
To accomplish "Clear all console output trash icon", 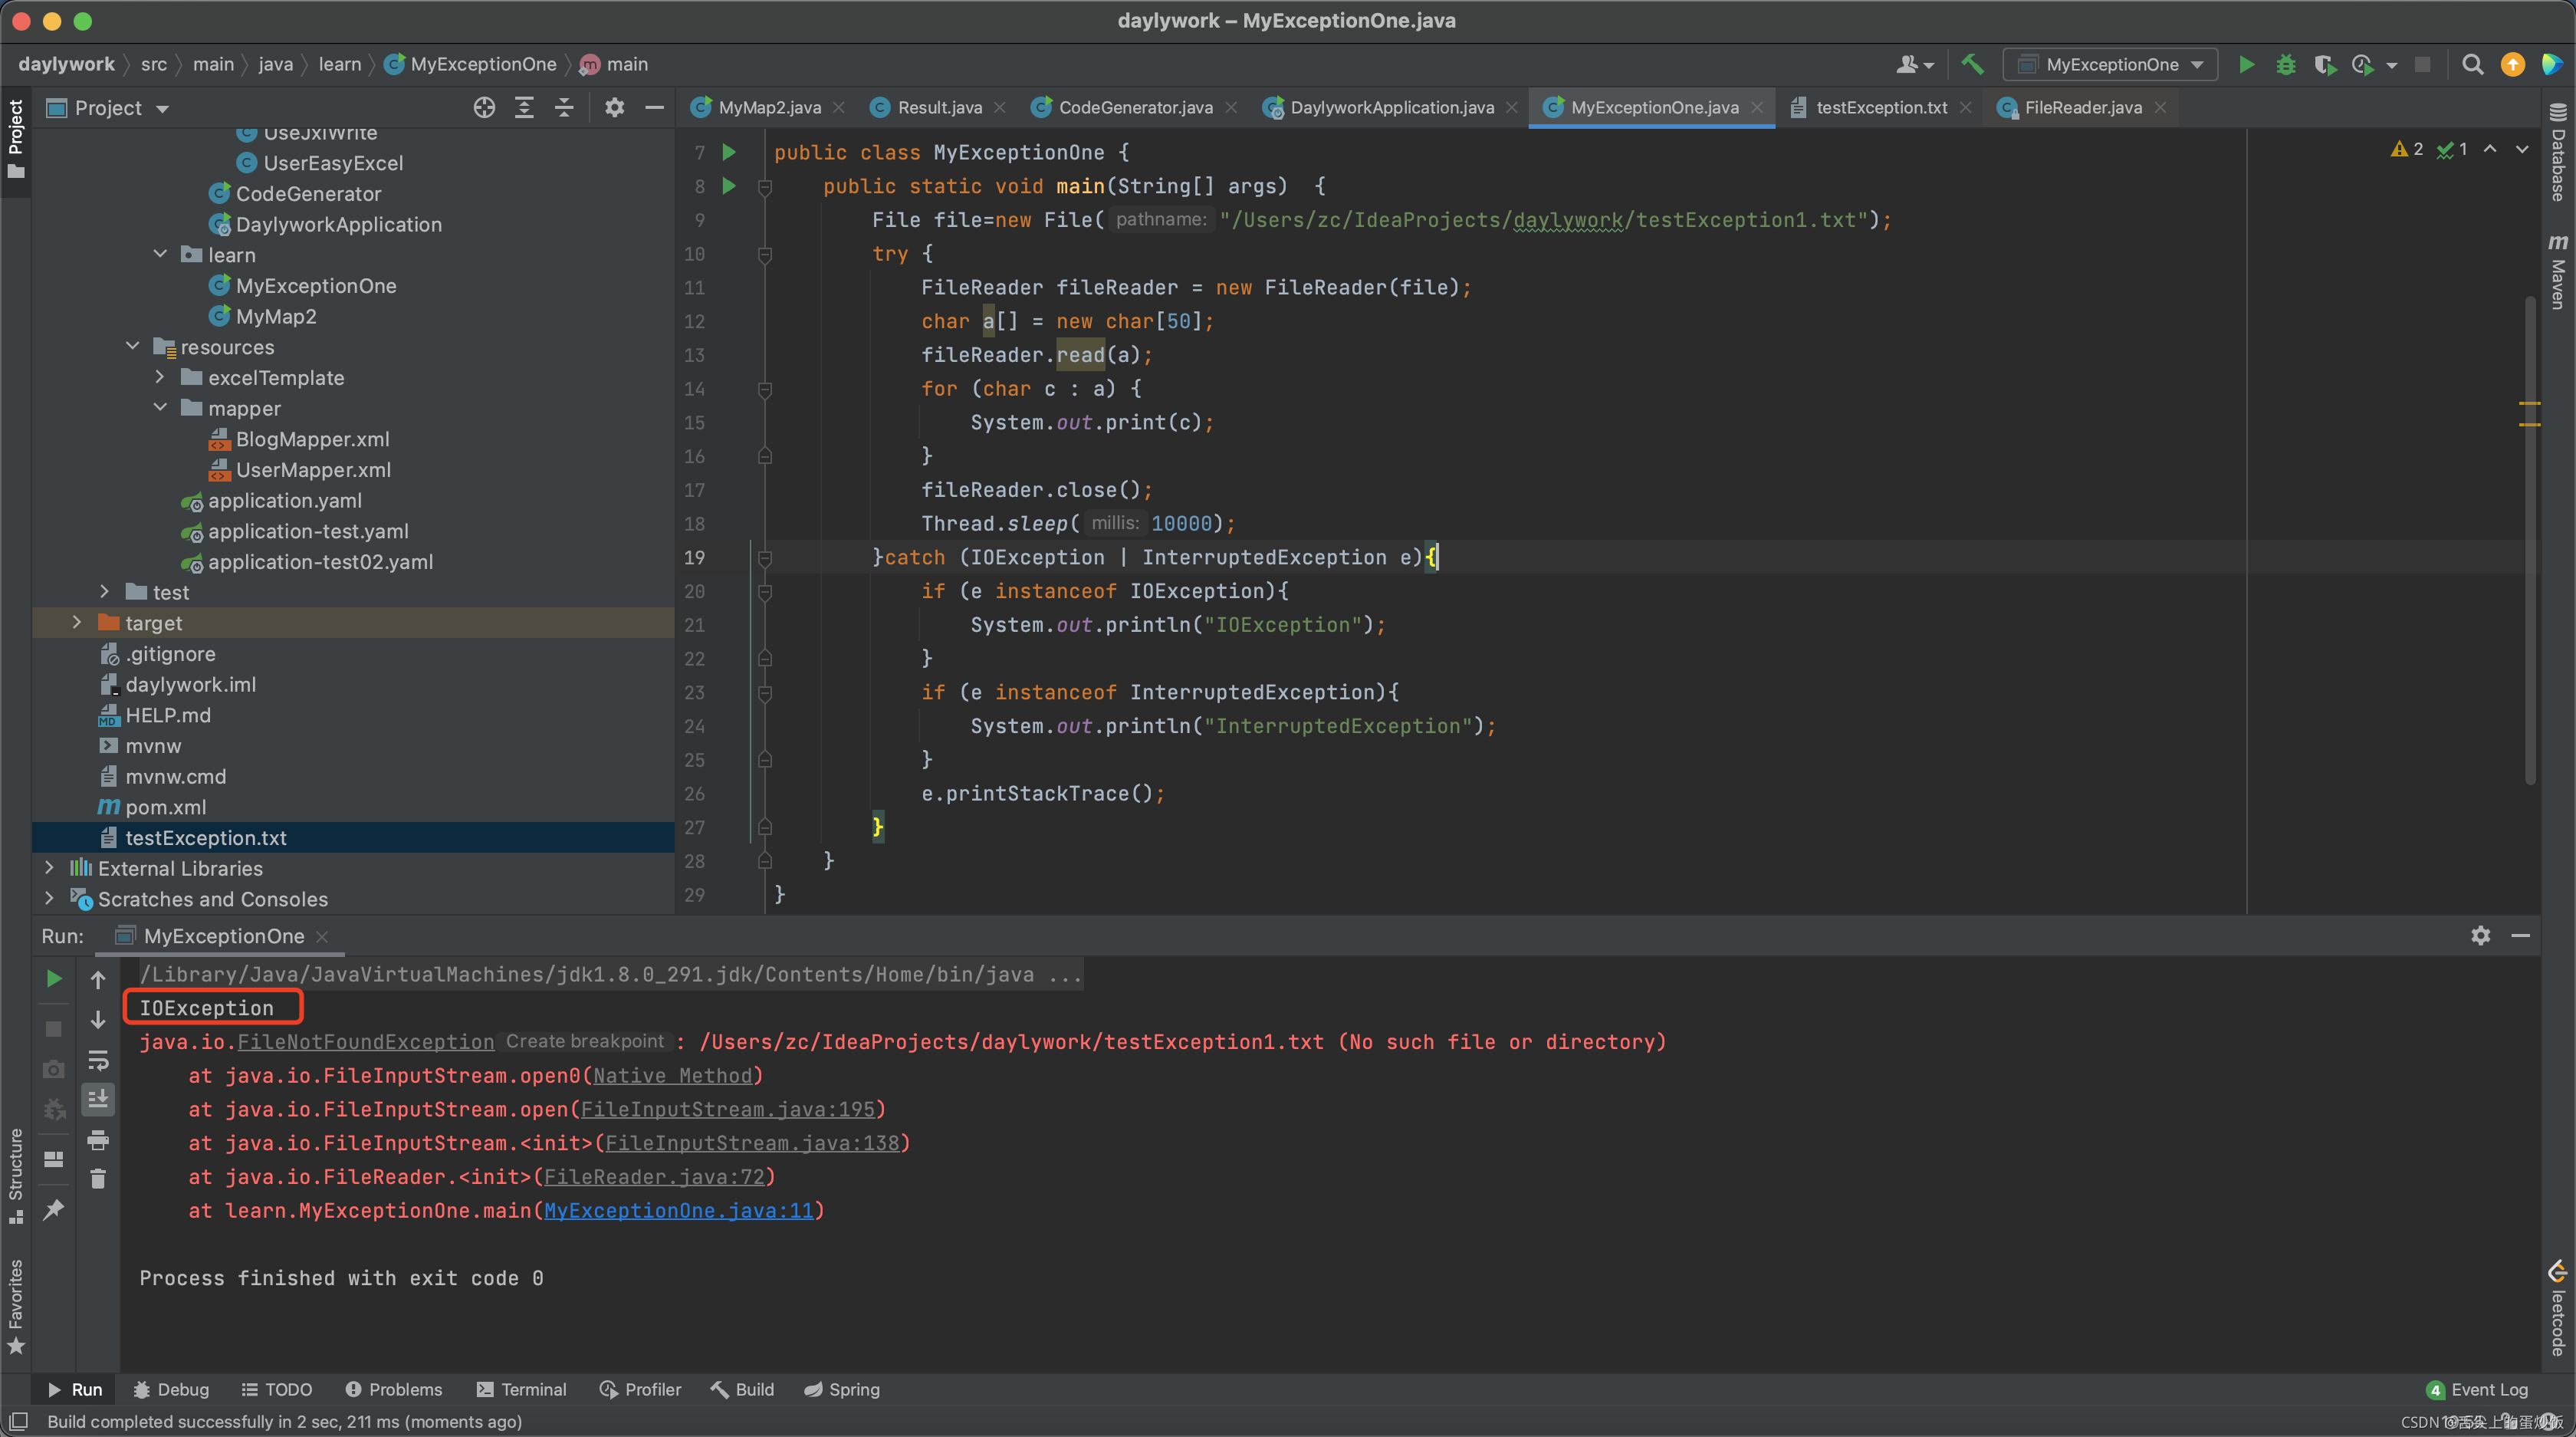I will pyautogui.click(x=98, y=1179).
